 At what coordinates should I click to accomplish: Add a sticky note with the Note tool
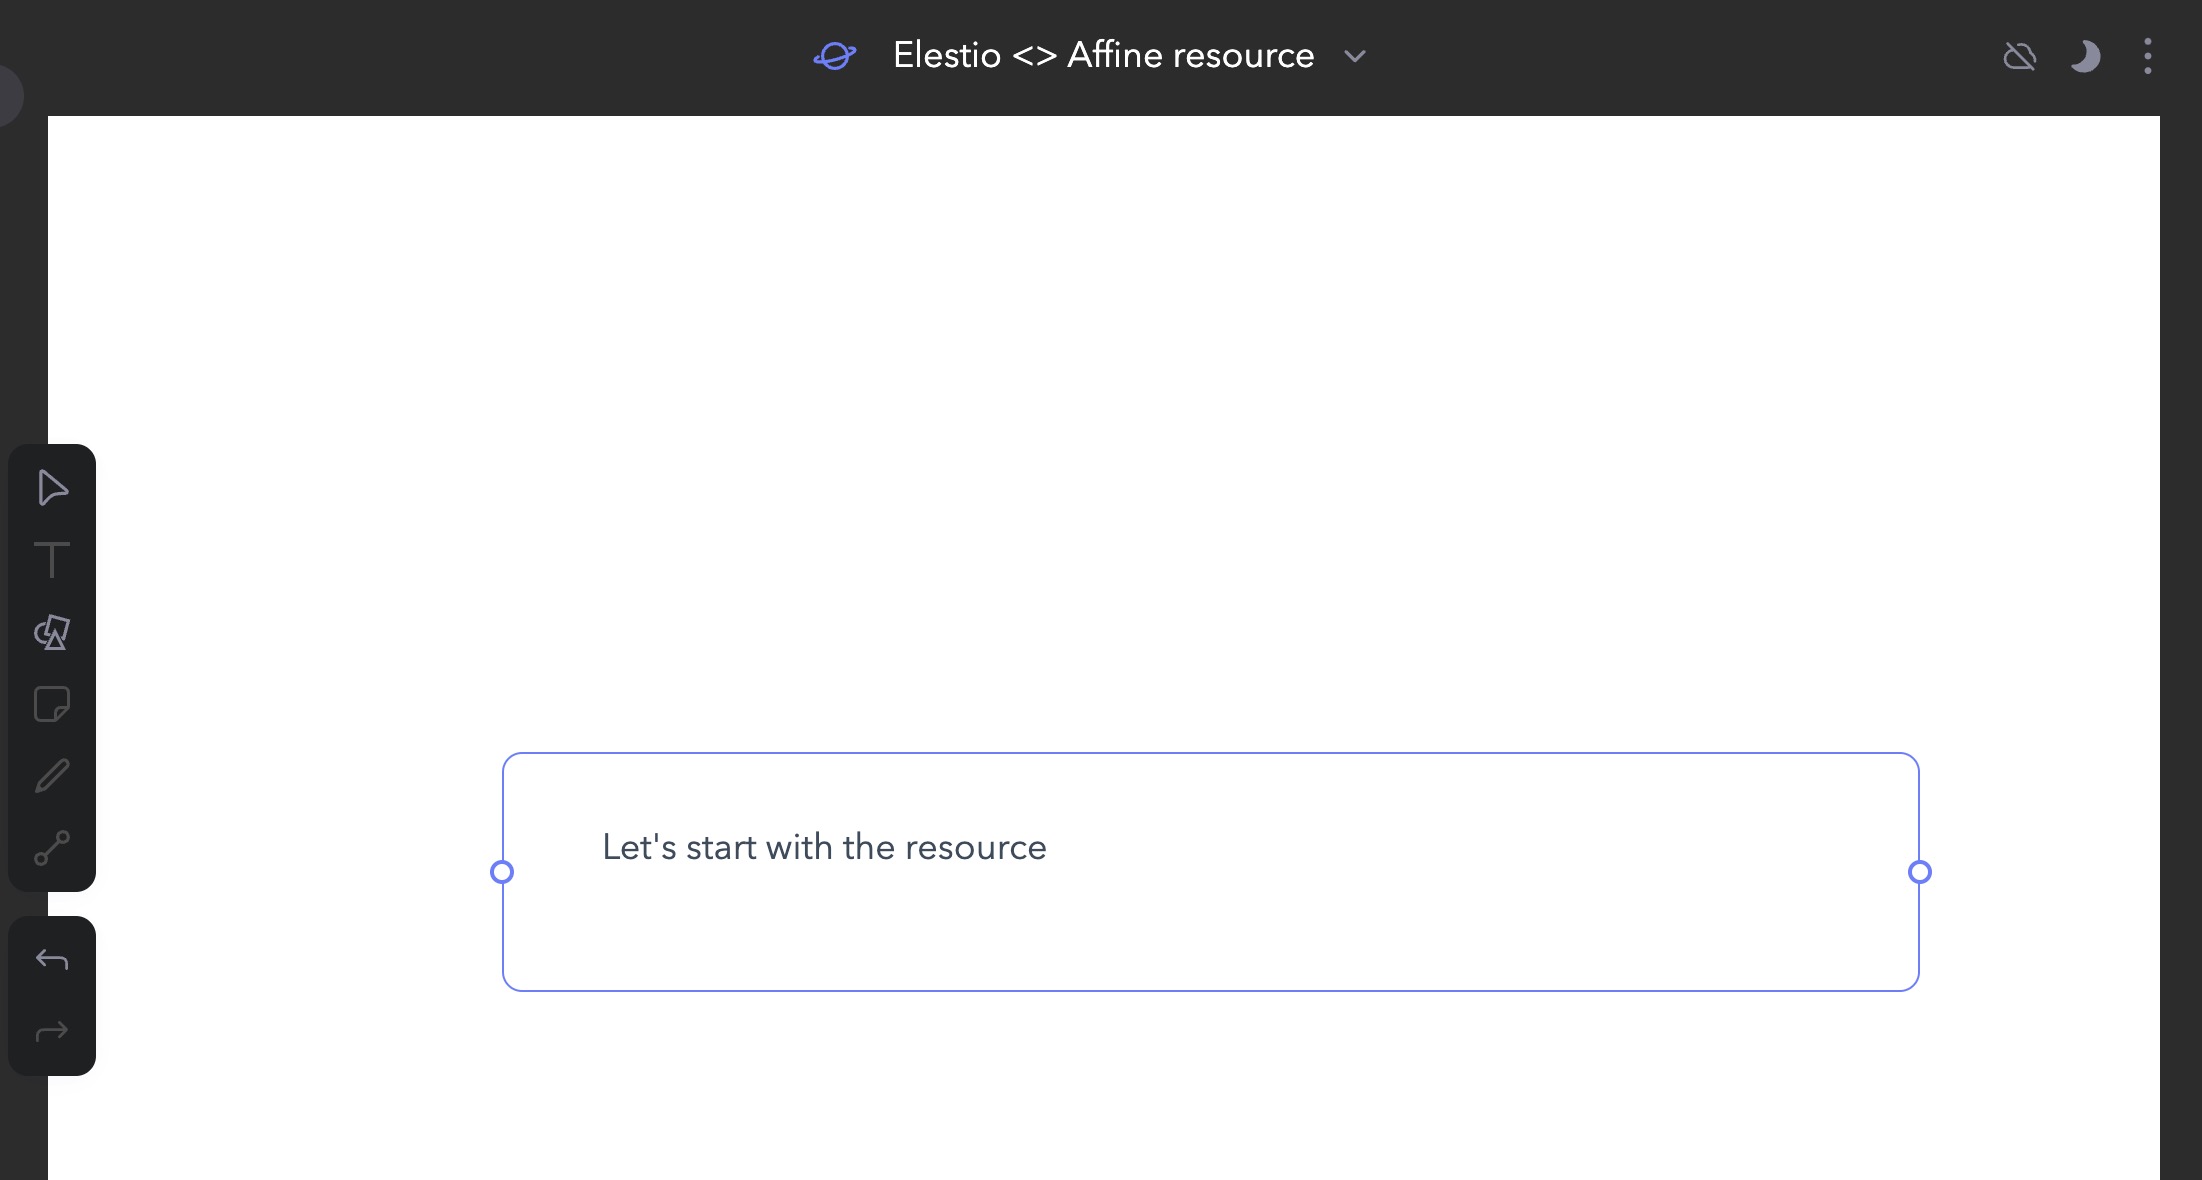click(x=52, y=705)
